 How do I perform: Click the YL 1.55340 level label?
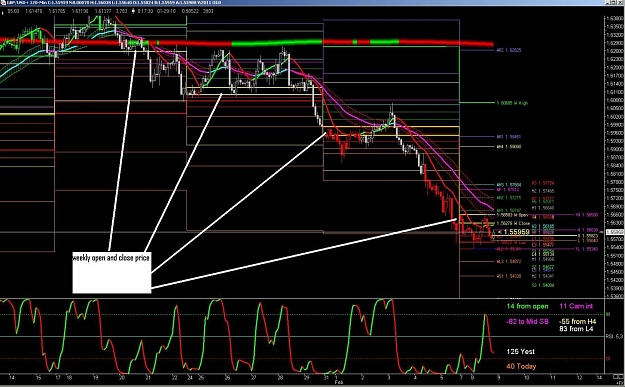pos(587,249)
